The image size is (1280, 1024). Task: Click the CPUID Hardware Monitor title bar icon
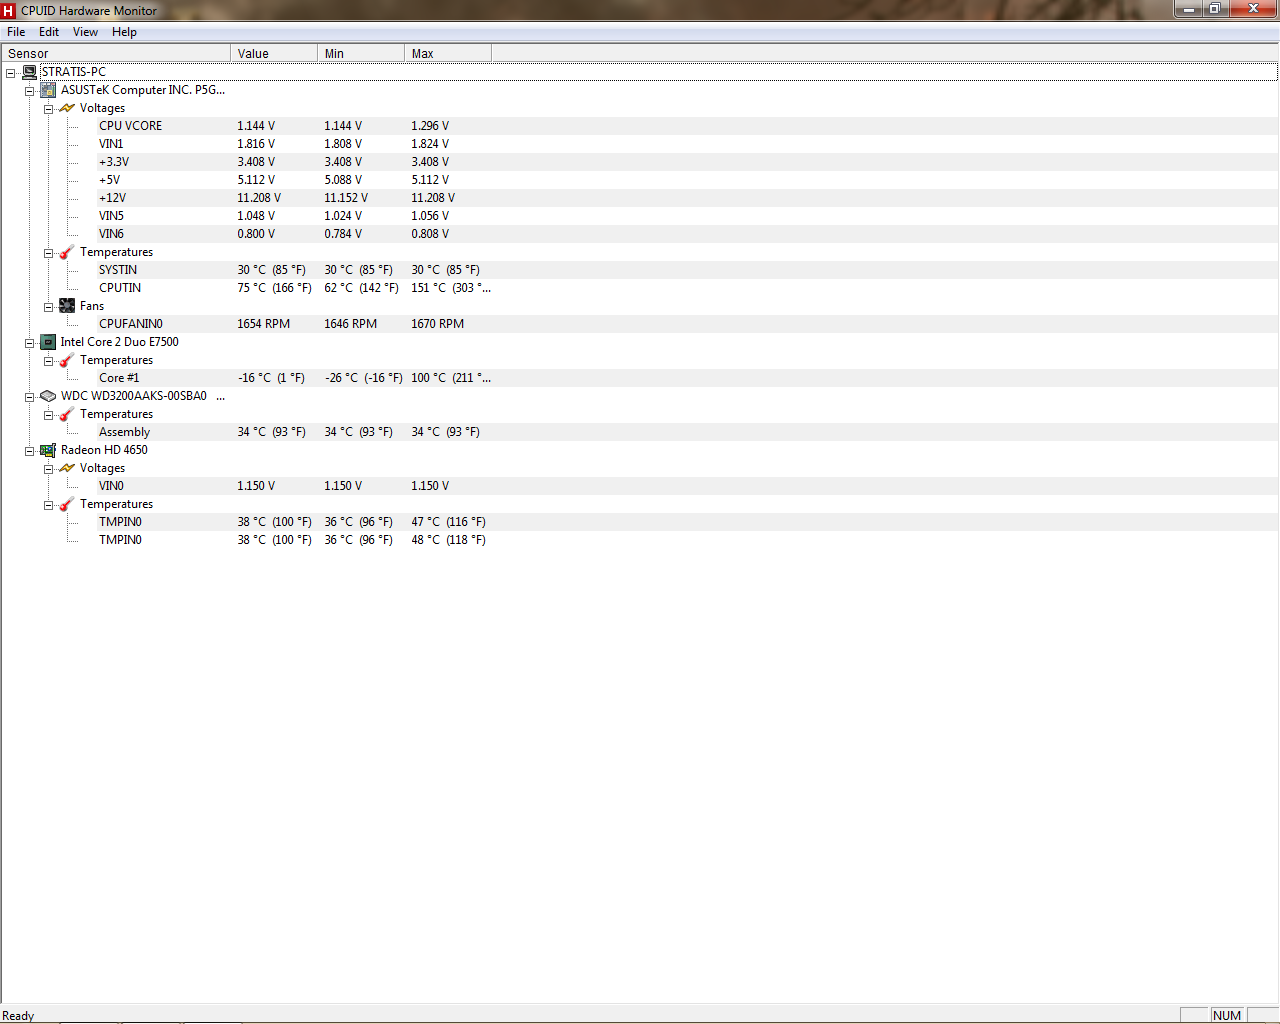point(9,10)
